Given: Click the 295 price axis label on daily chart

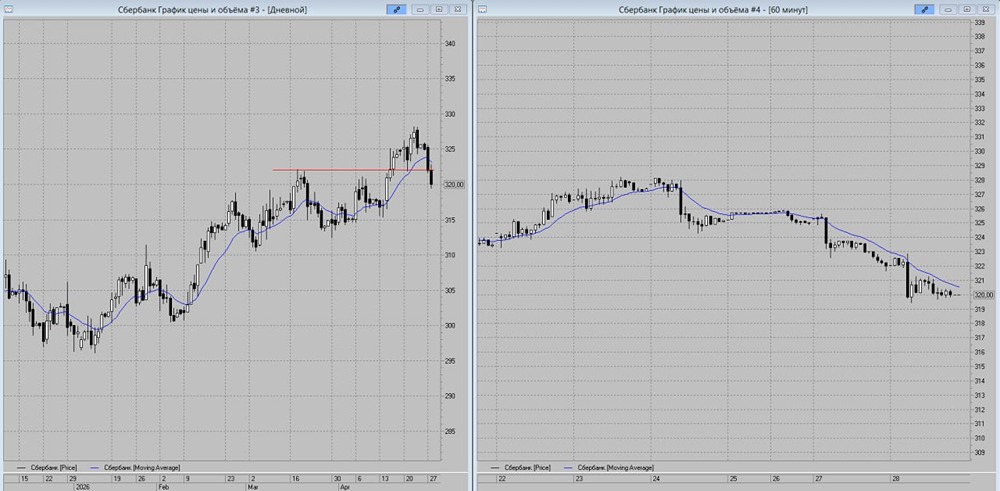Looking at the screenshot, I should 450,361.
